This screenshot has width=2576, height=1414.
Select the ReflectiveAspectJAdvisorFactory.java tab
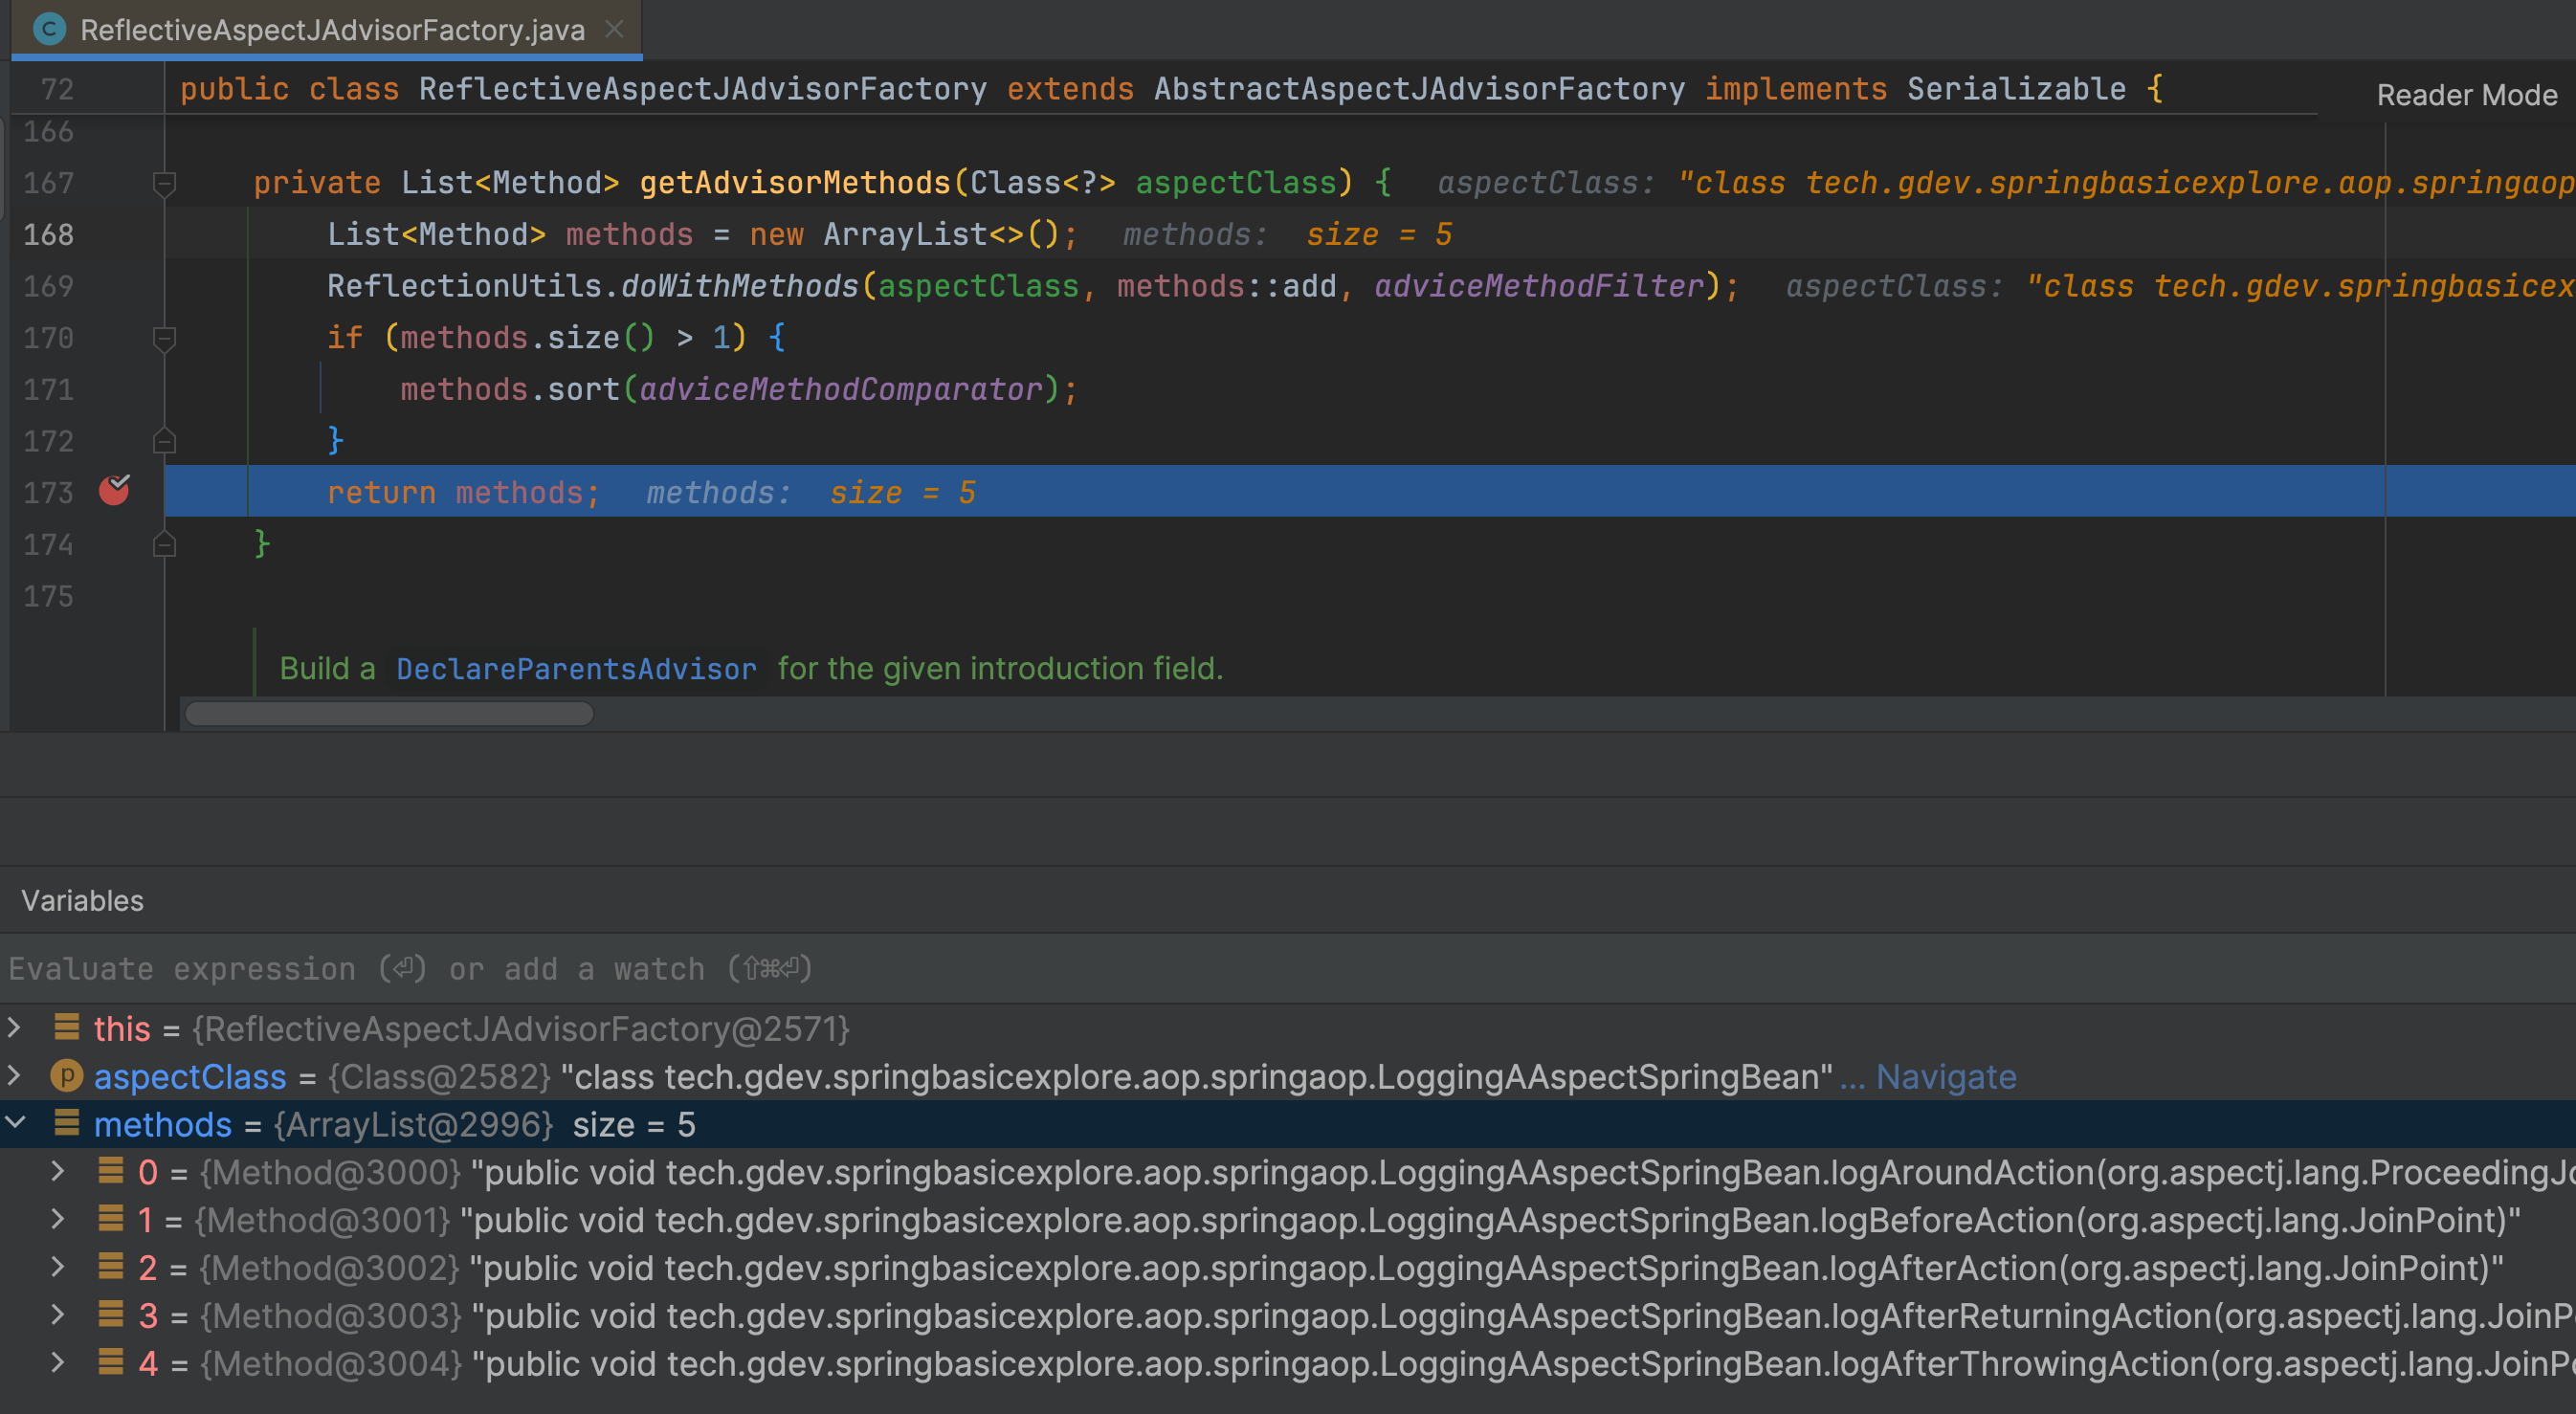(x=326, y=30)
